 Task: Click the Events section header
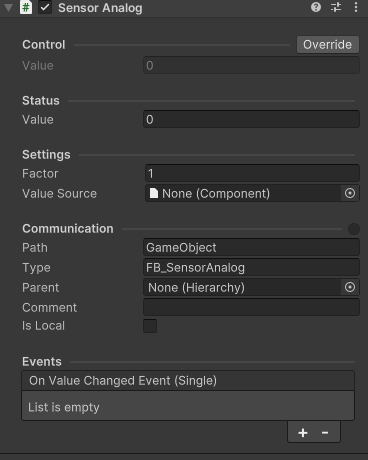(42, 362)
